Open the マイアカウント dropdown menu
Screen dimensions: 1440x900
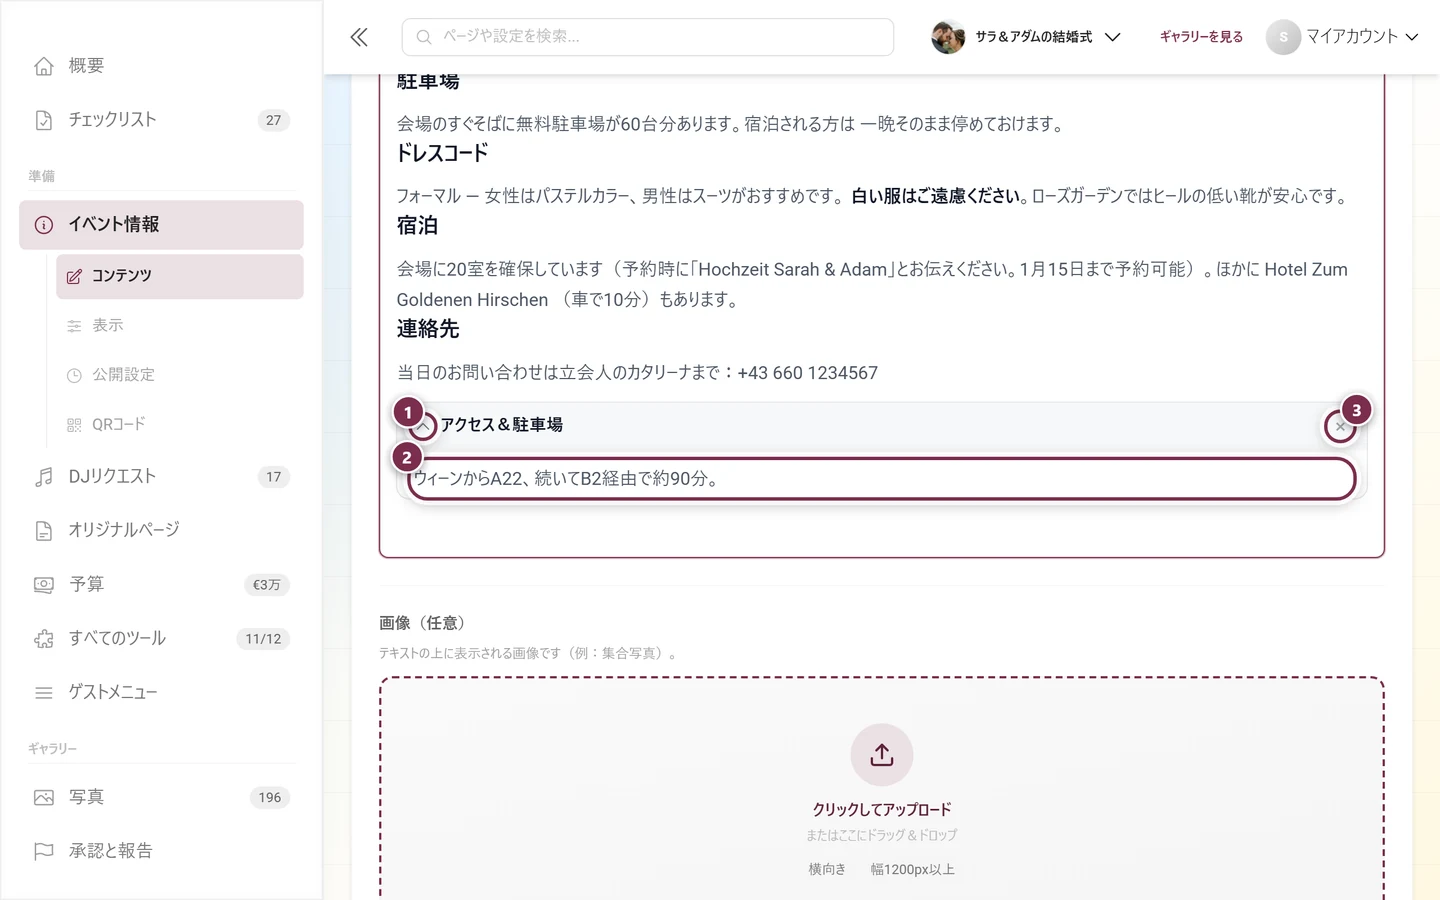click(x=1343, y=37)
